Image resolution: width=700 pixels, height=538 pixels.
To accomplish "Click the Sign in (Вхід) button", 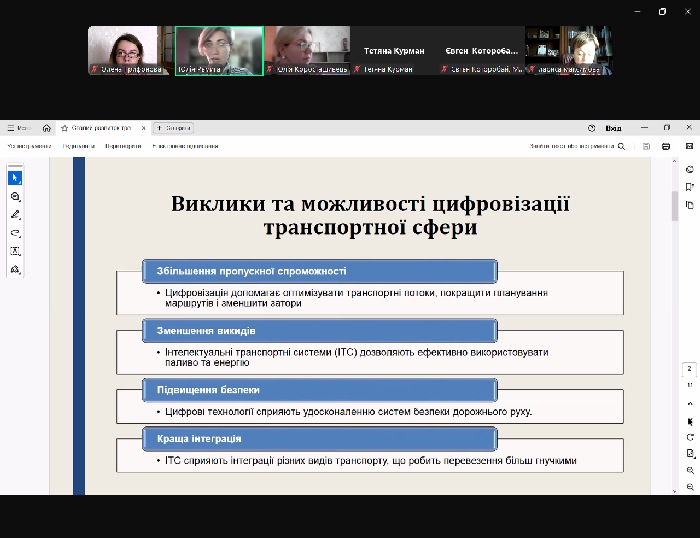I will tap(613, 128).
